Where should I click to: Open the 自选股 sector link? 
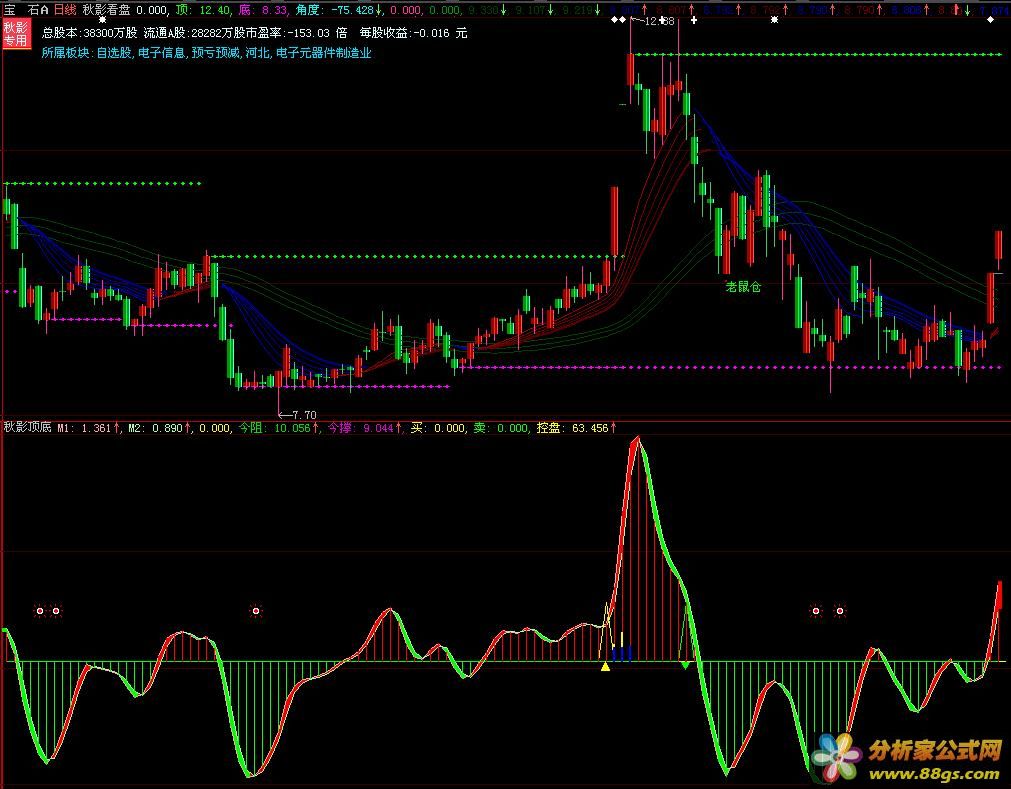[x=115, y=53]
